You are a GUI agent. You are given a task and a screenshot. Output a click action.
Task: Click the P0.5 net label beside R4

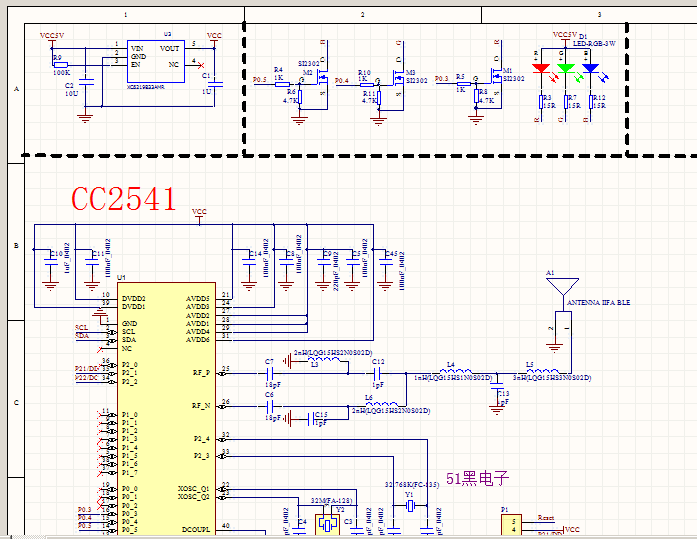pos(260,80)
